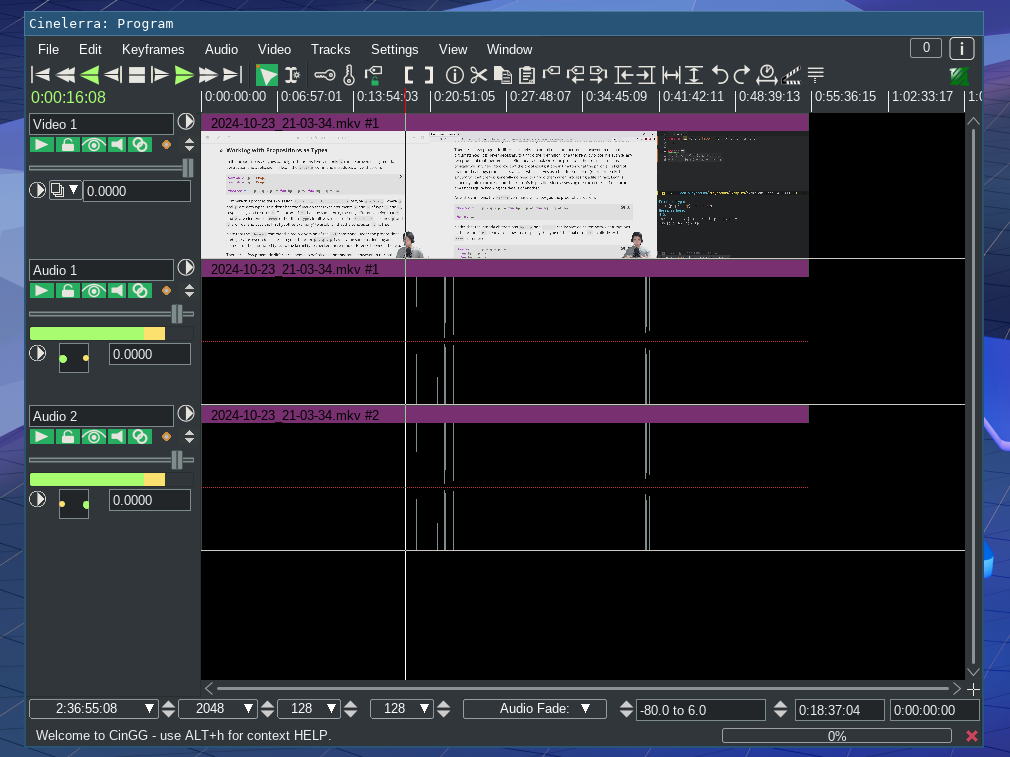
Task: Toggle the lock icon on Audio 1 track
Action: coord(67,291)
